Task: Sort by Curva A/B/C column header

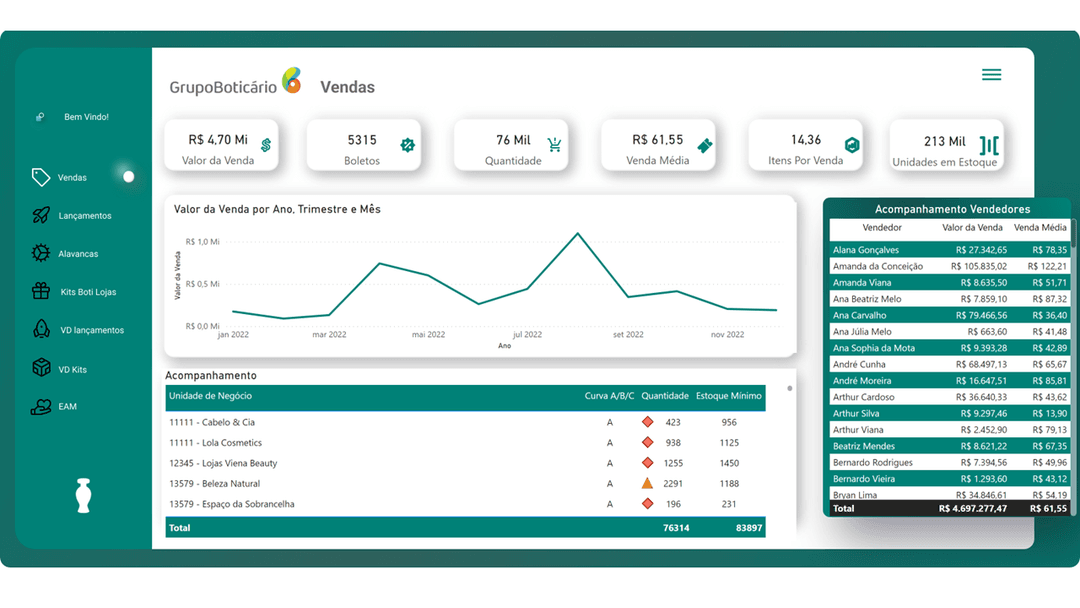Action: coord(610,396)
